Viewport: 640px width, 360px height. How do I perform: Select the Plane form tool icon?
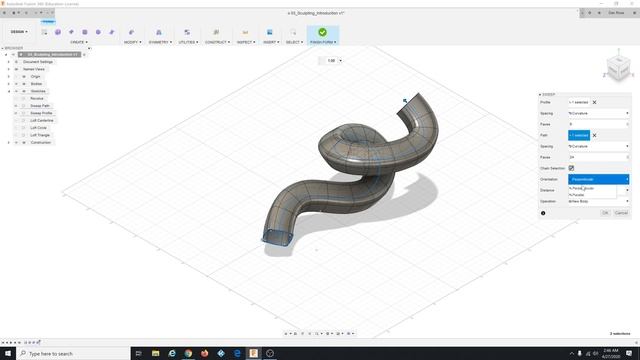71,32
